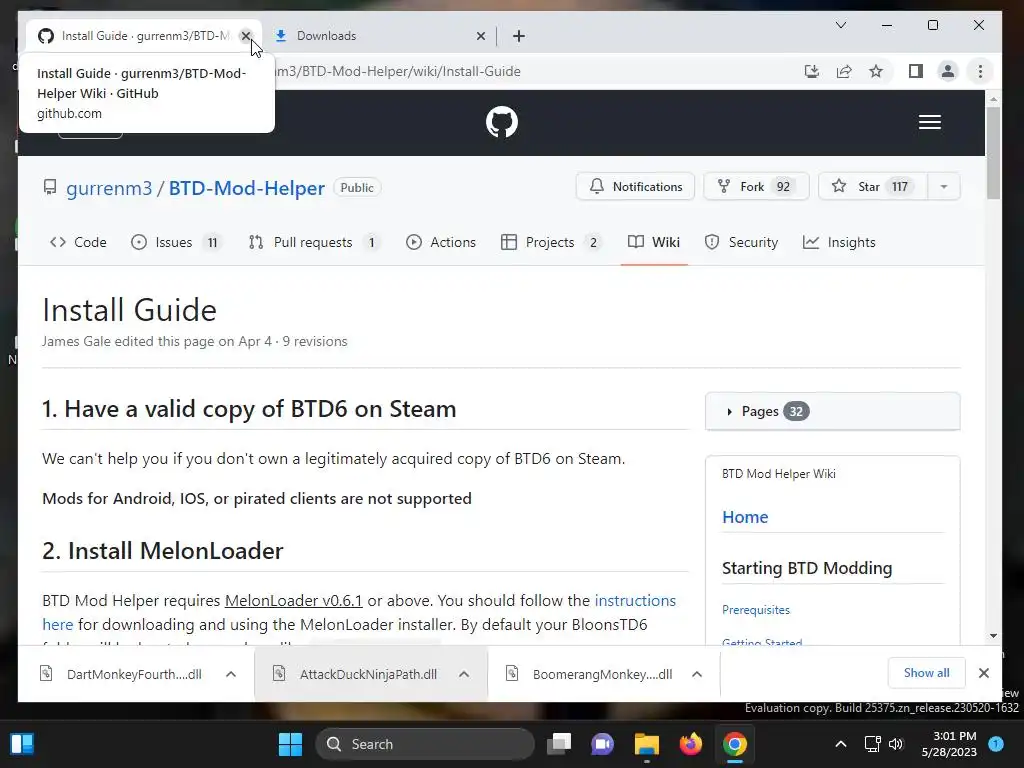Expand the Pages 32 list

(x=833, y=411)
